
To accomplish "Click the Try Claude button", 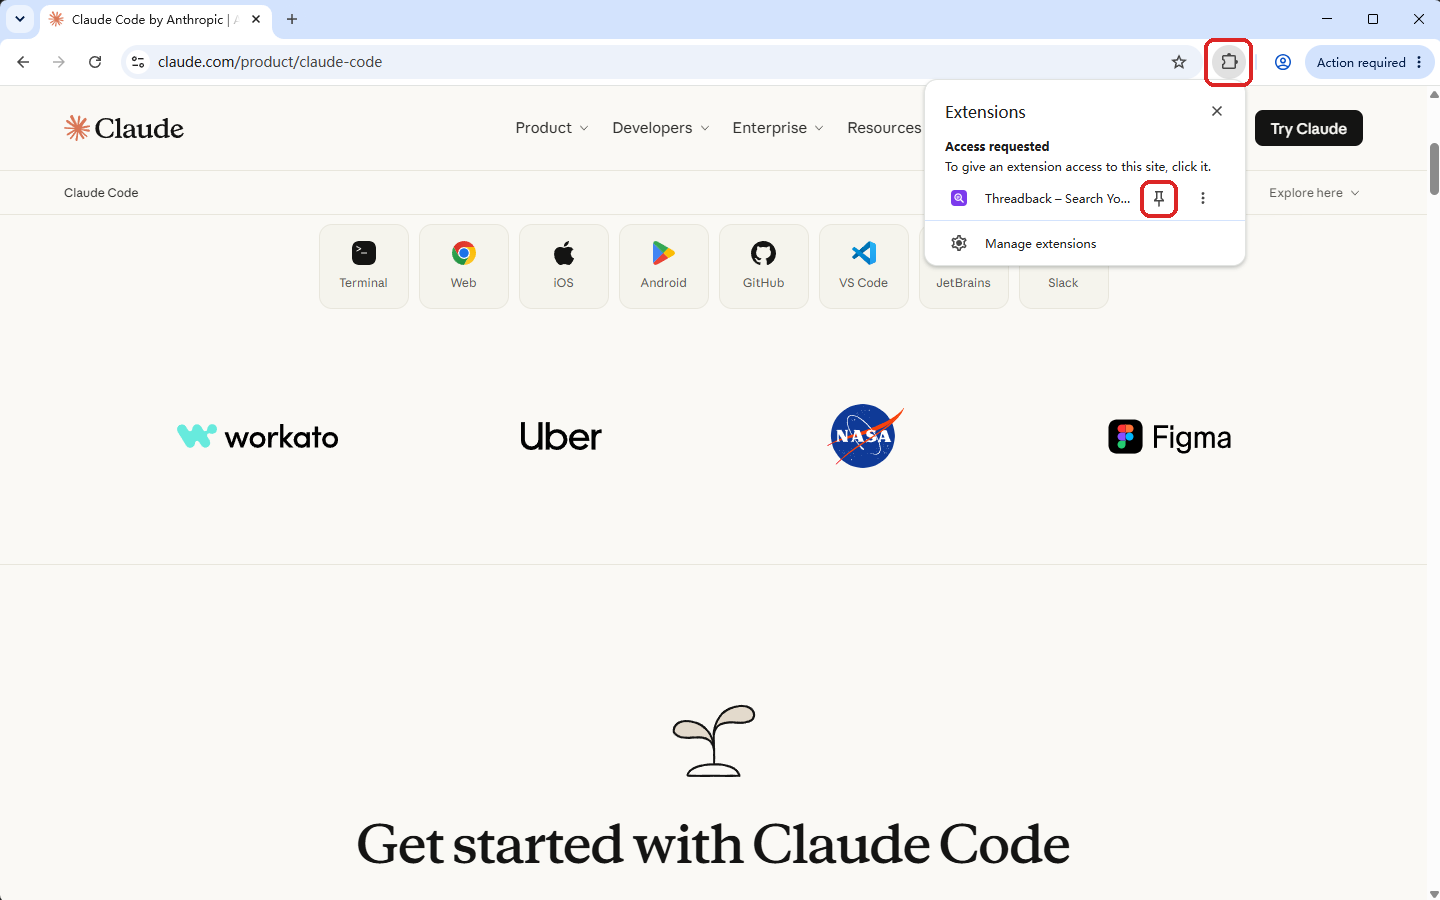I will click(1308, 128).
